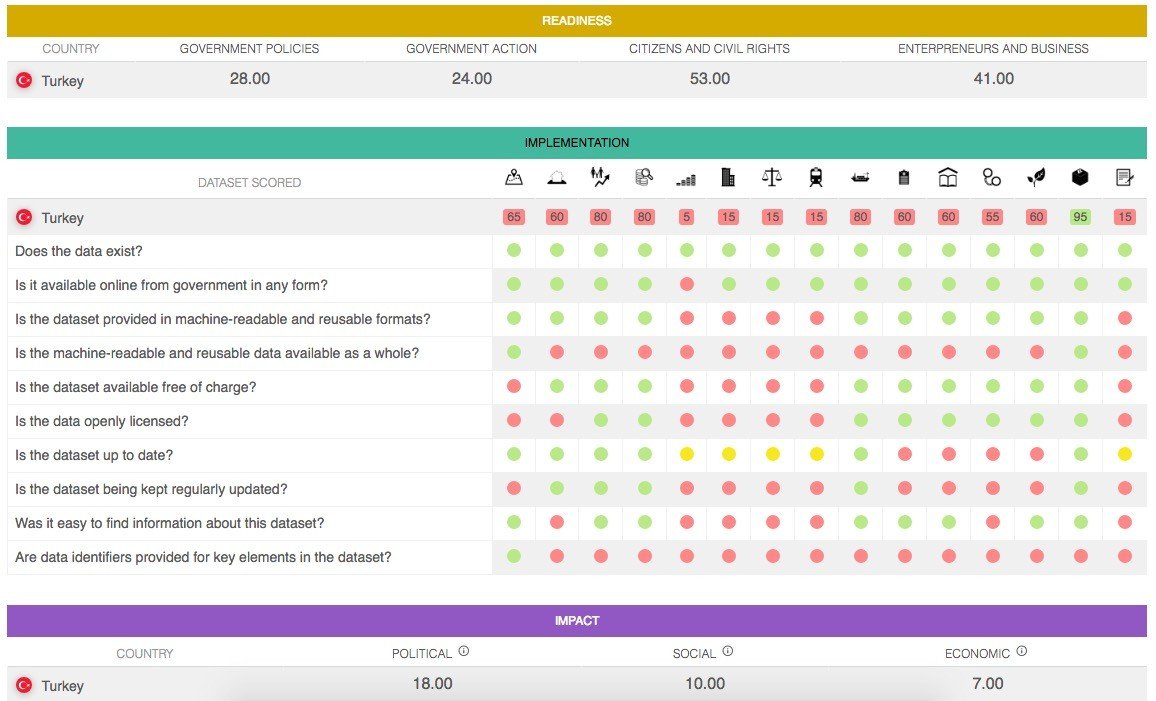
Task: Click the IMPLEMENTATION section header
Action: tap(577, 143)
